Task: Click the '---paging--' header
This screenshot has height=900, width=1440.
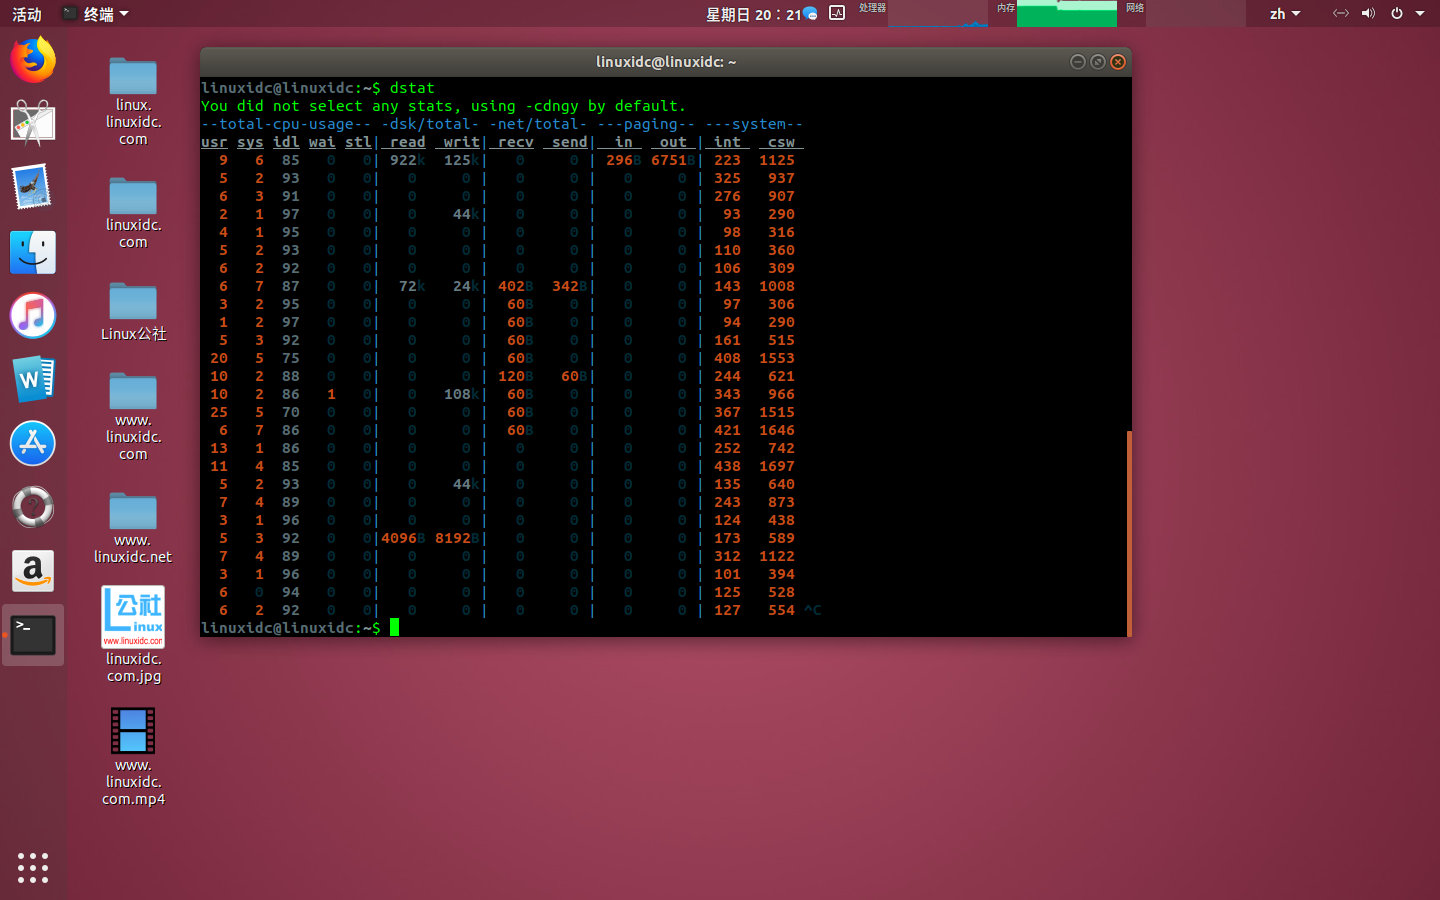Action: (x=646, y=124)
